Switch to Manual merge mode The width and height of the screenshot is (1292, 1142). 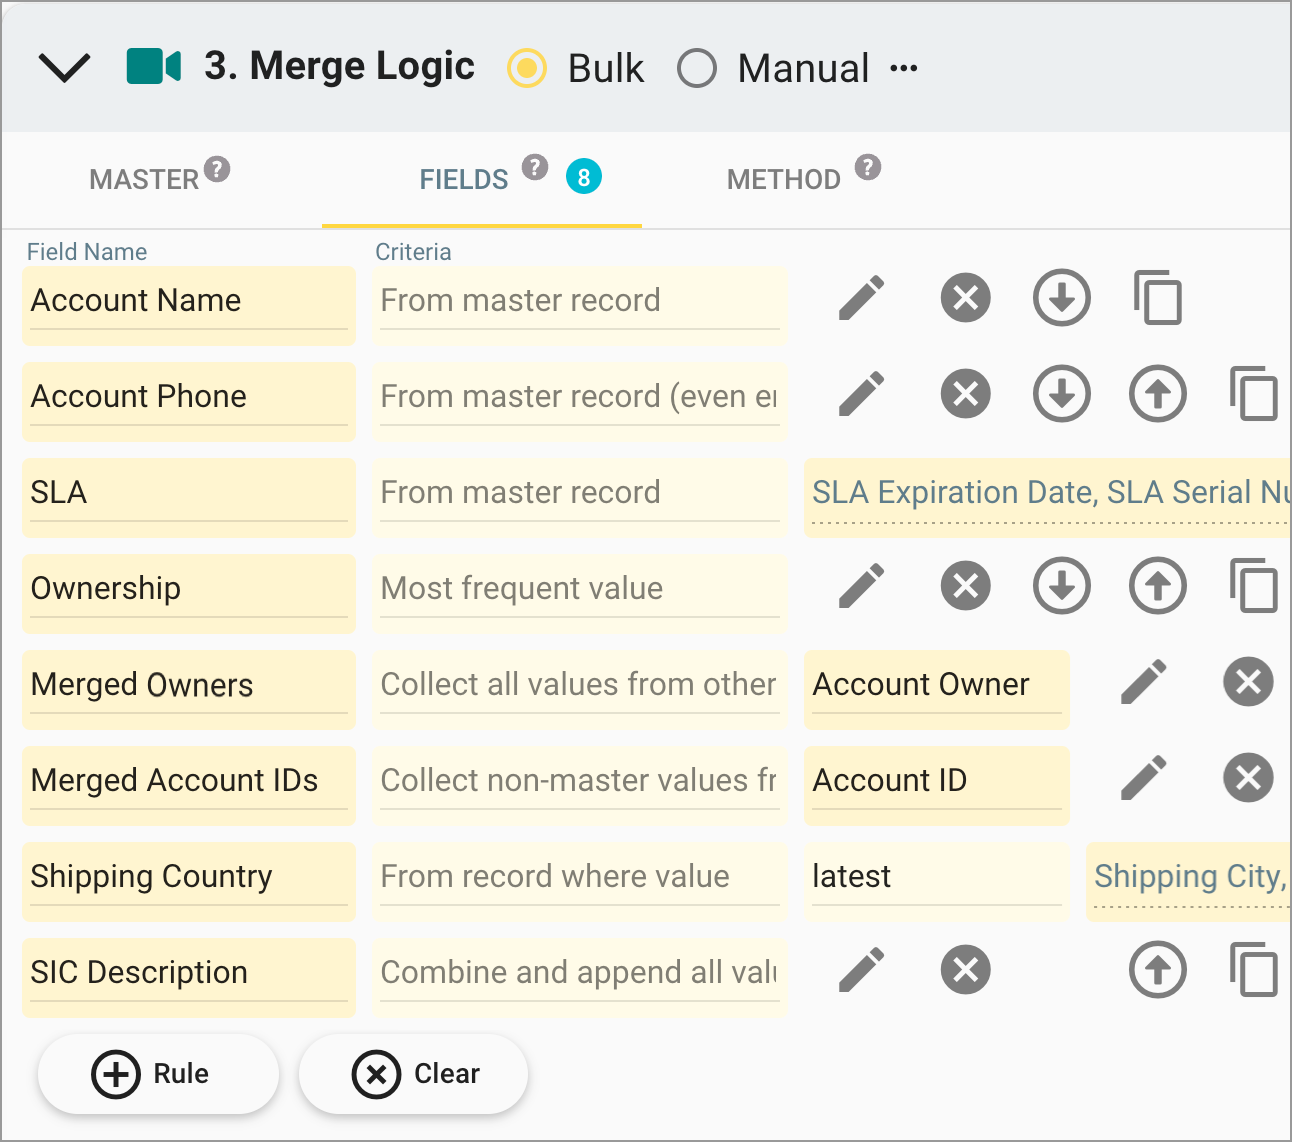697,68
